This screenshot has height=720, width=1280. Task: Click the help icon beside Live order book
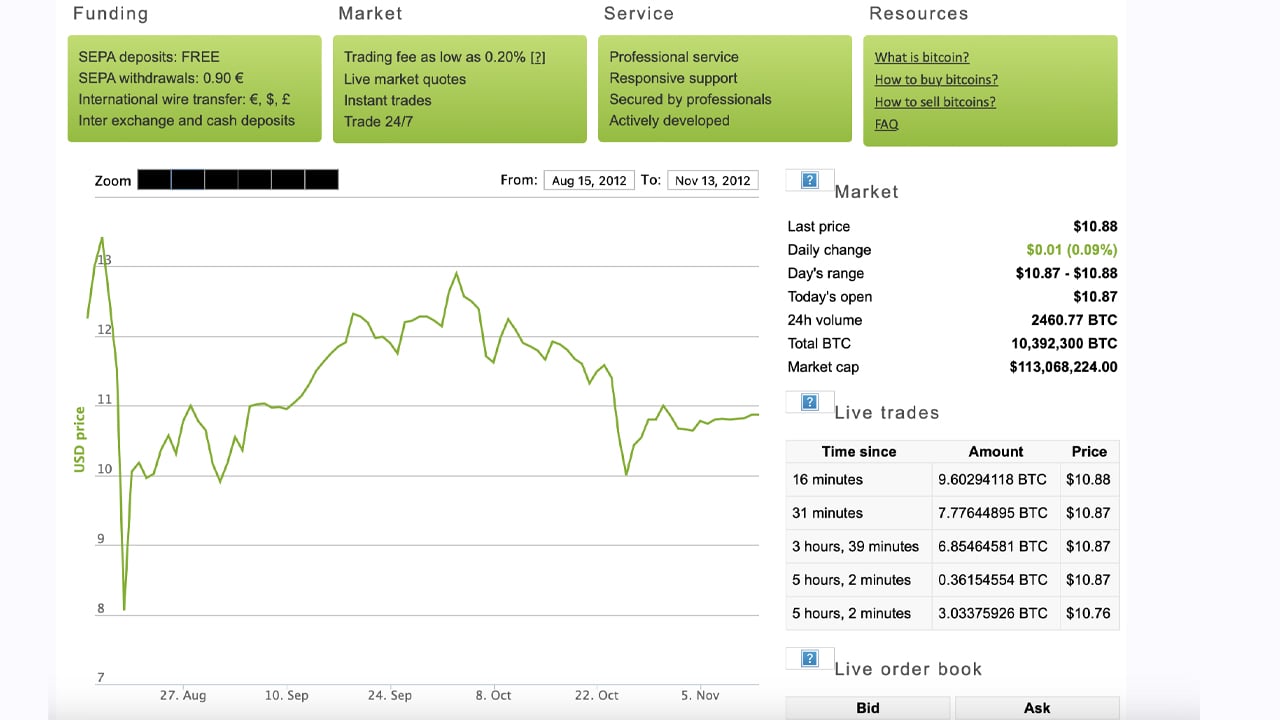coord(810,658)
